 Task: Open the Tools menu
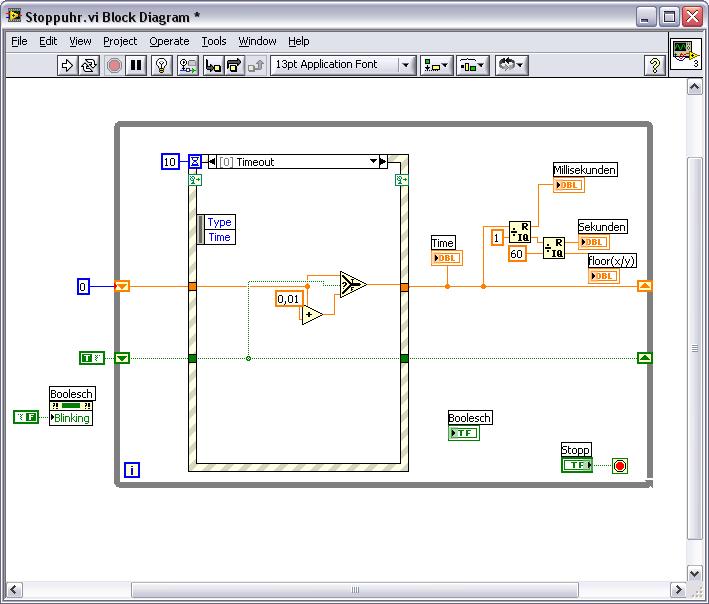pos(214,41)
